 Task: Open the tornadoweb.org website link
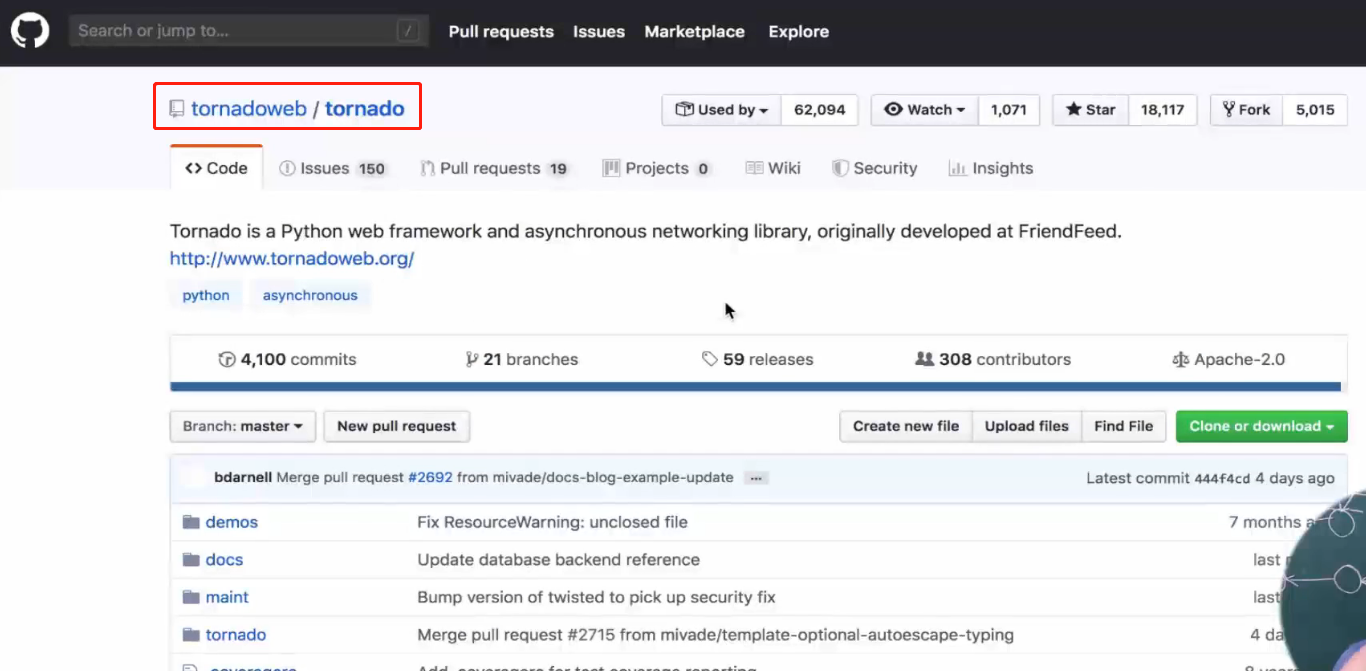[292, 259]
